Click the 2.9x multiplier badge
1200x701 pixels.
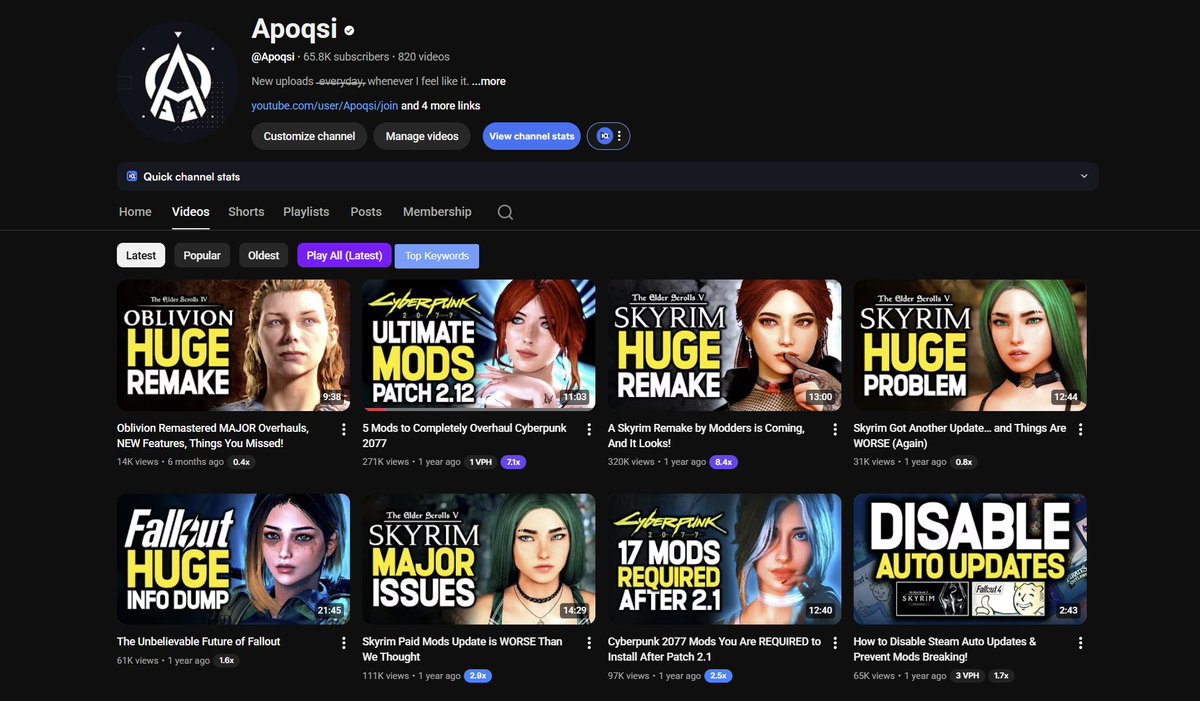[x=478, y=676]
